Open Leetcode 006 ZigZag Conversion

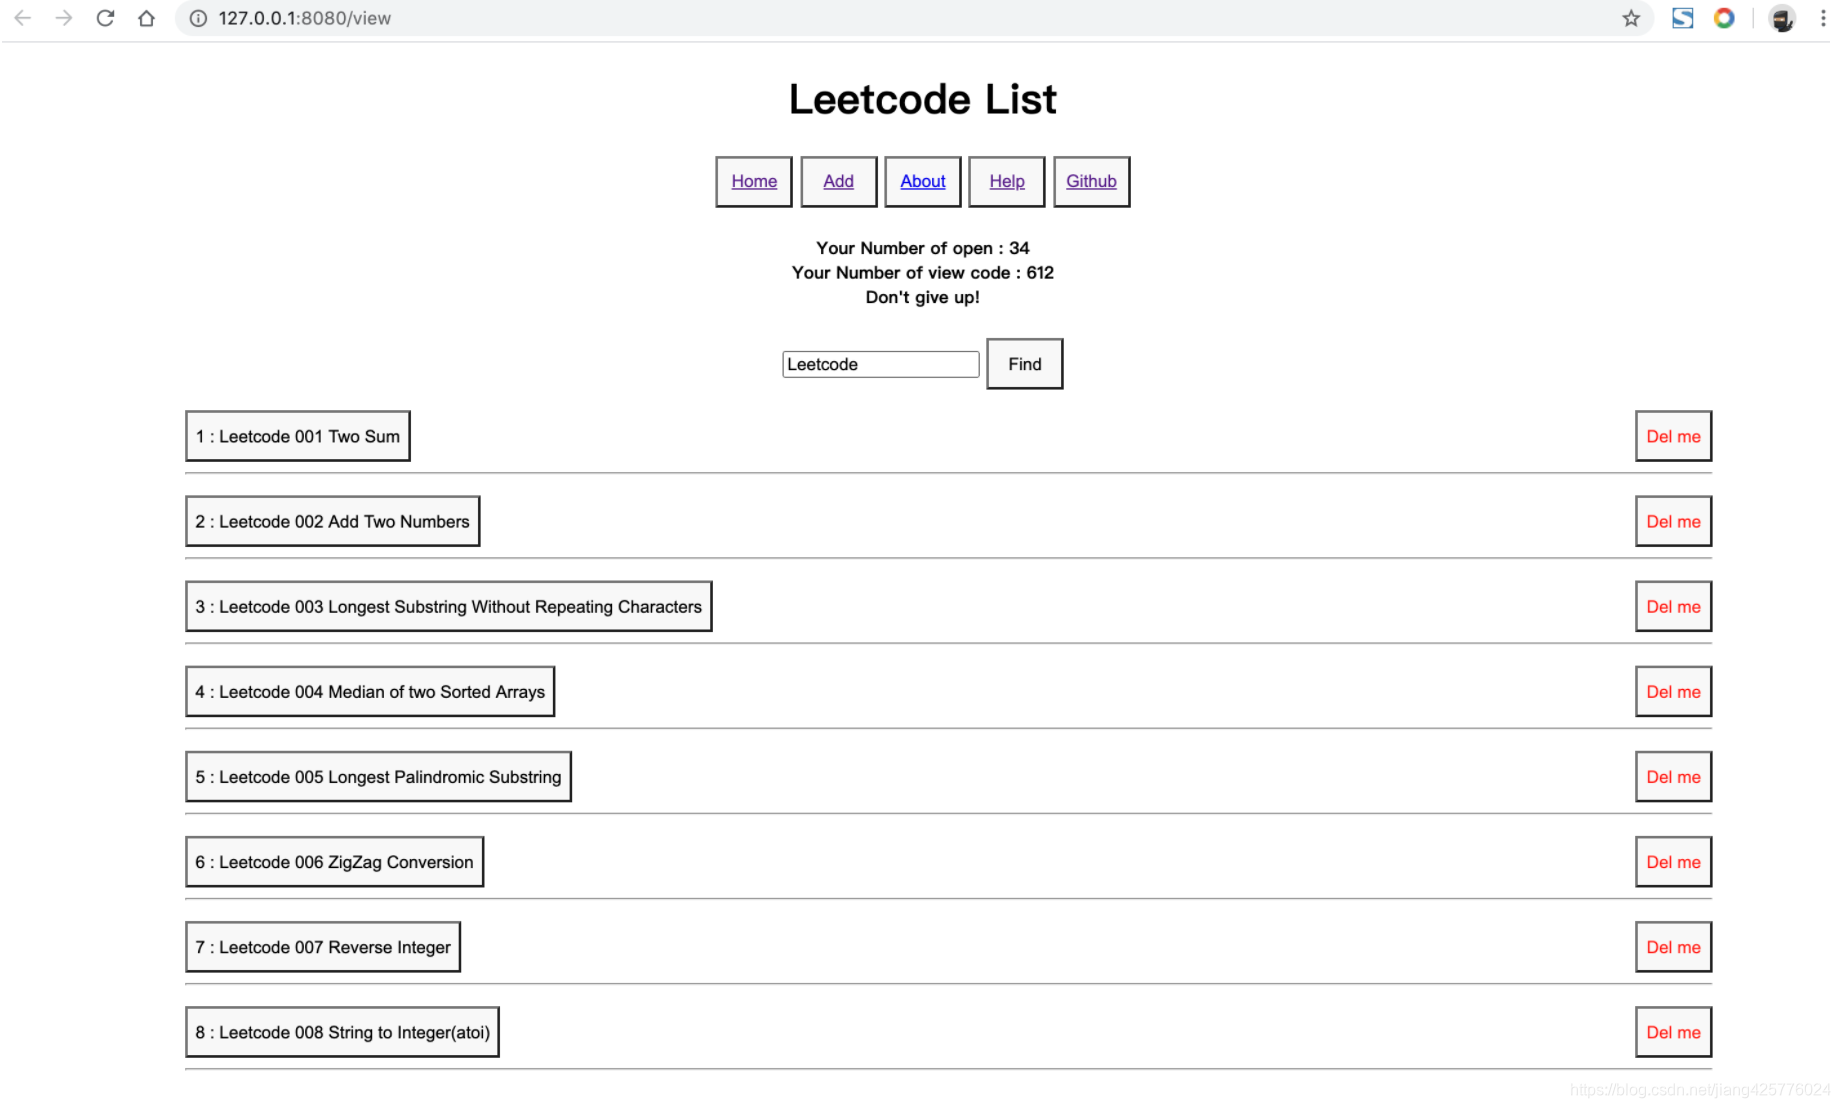point(335,861)
